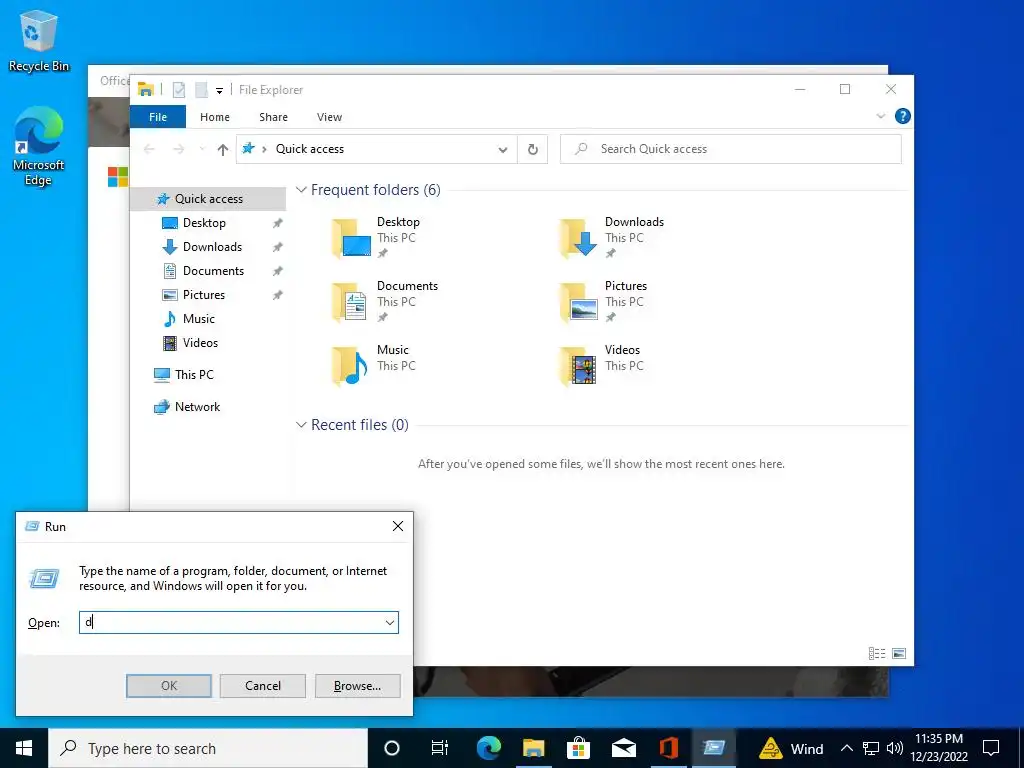Click Quick access in the address bar
This screenshot has height=768, width=1024.
tap(310, 149)
